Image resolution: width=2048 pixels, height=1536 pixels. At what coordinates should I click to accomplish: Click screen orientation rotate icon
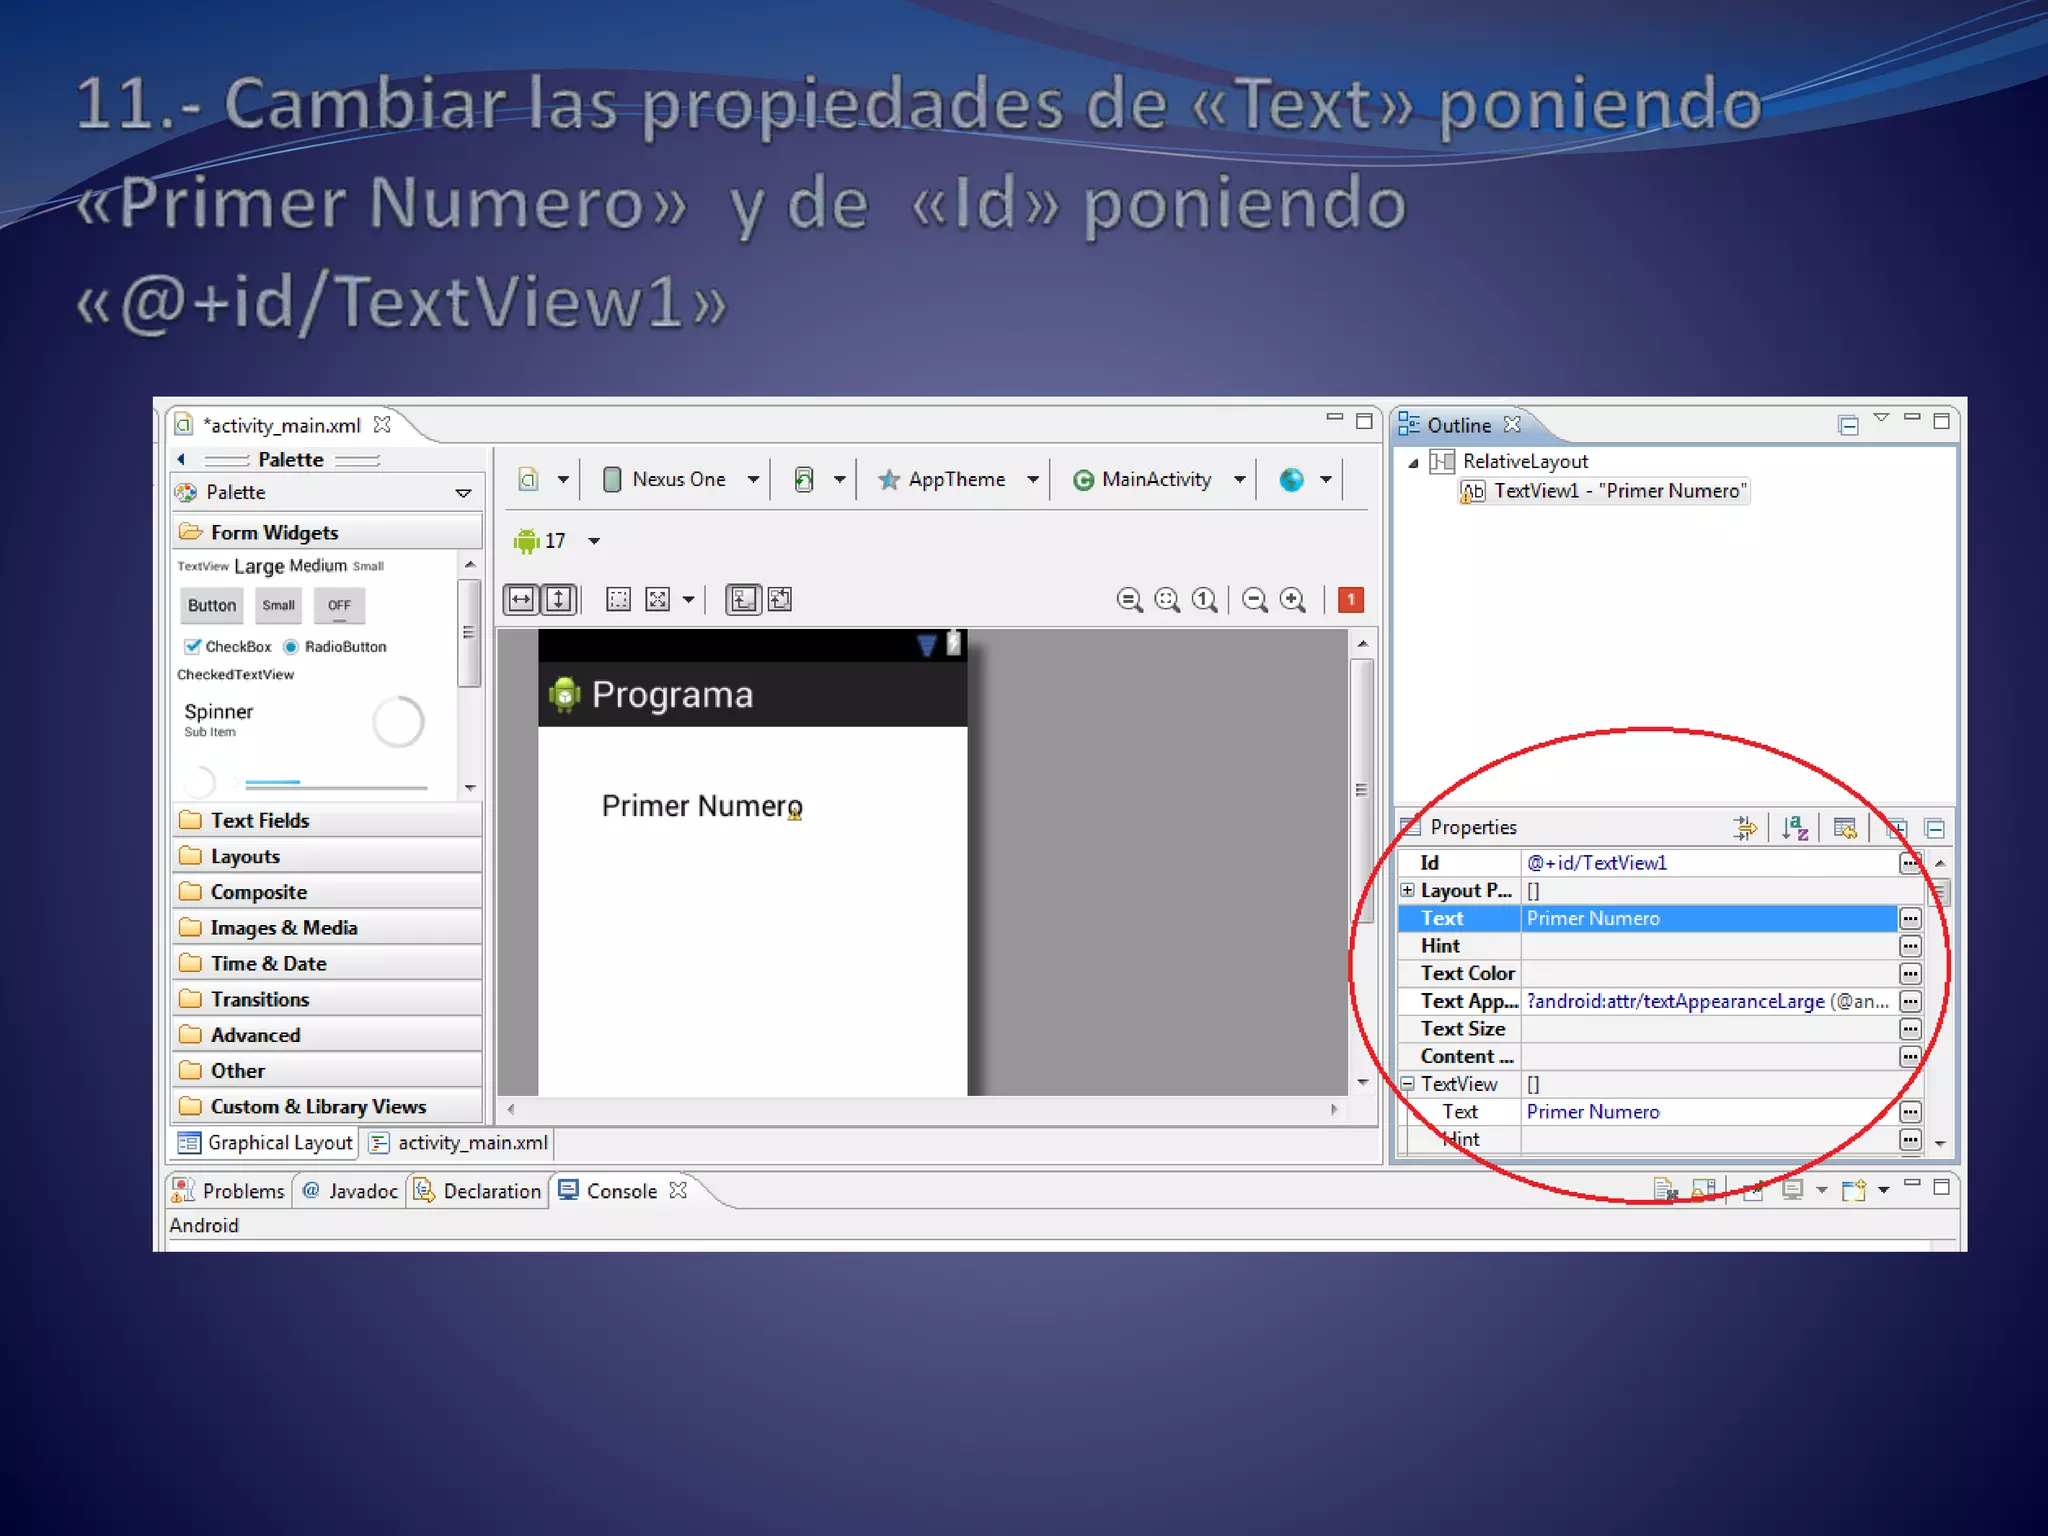[804, 480]
